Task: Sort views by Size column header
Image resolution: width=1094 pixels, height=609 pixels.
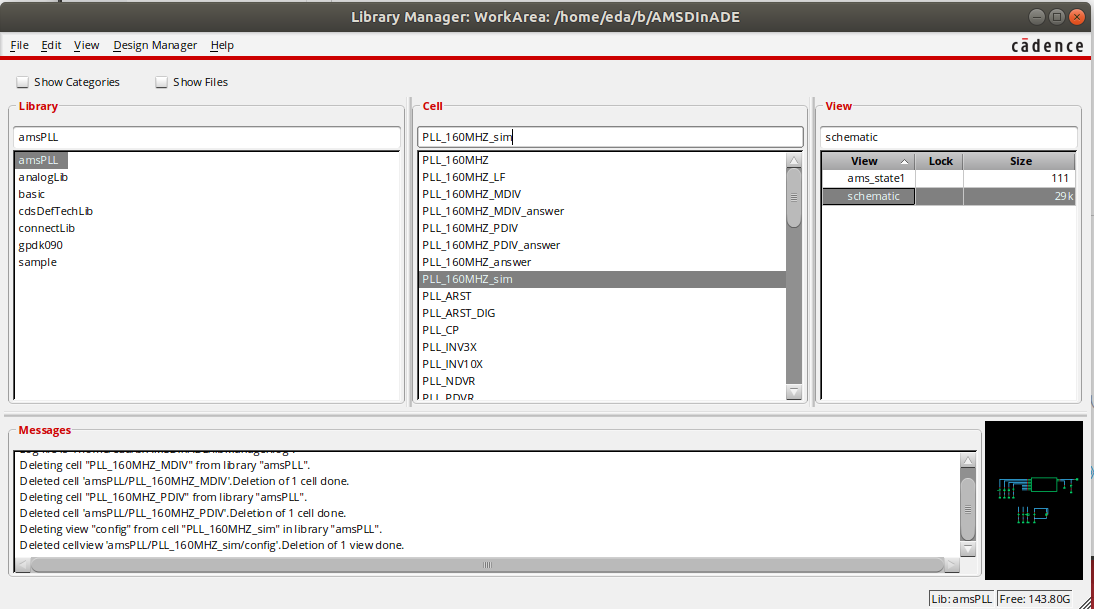Action: tap(1020, 161)
